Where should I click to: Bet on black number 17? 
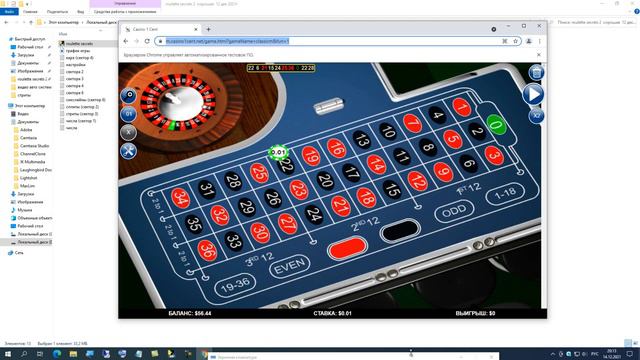click(351, 173)
